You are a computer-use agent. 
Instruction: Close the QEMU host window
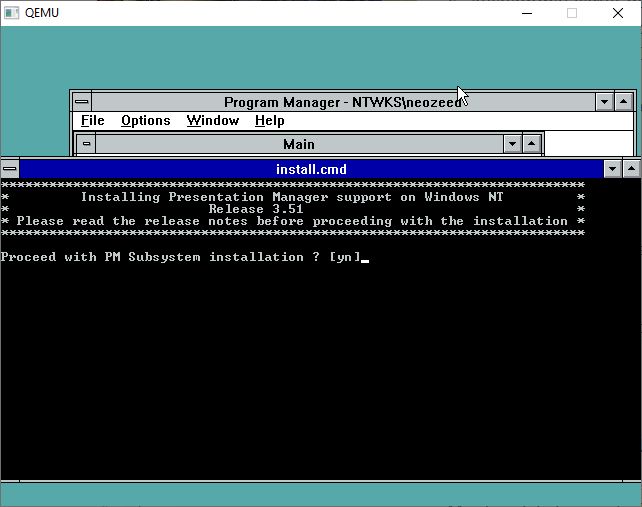coord(618,13)
